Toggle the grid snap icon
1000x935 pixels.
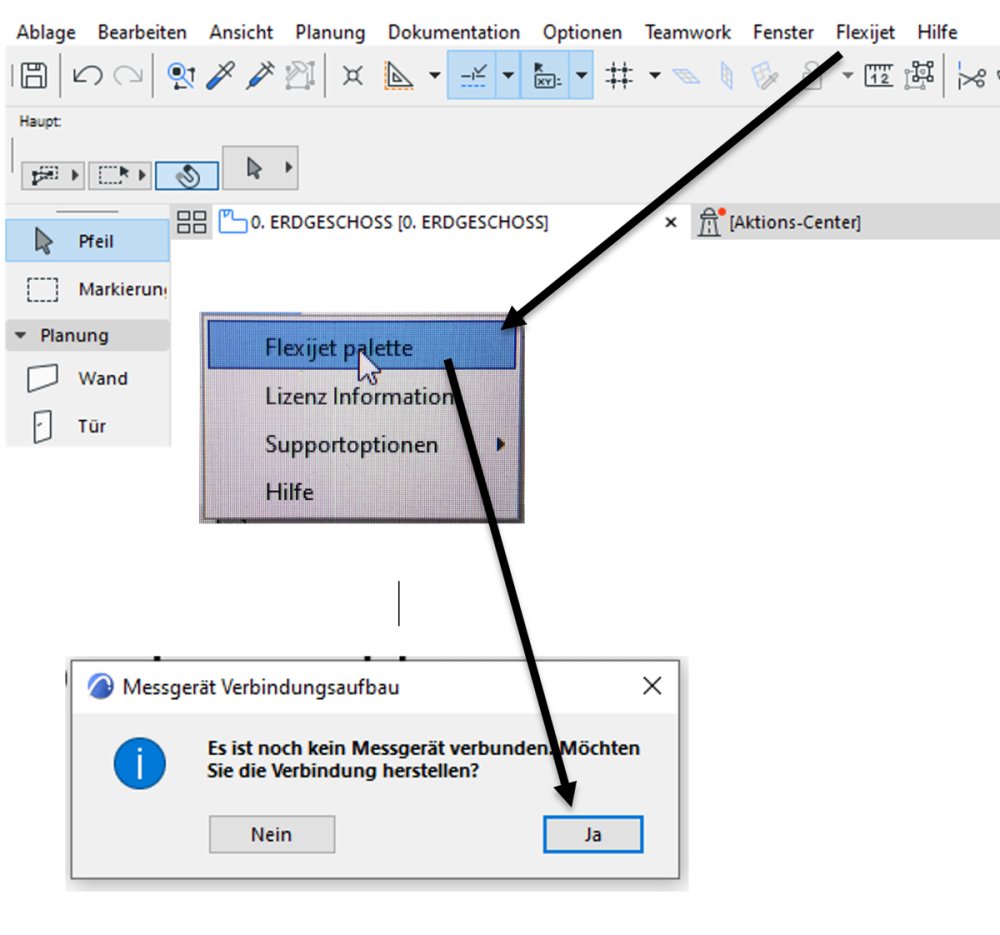point(619,75)
